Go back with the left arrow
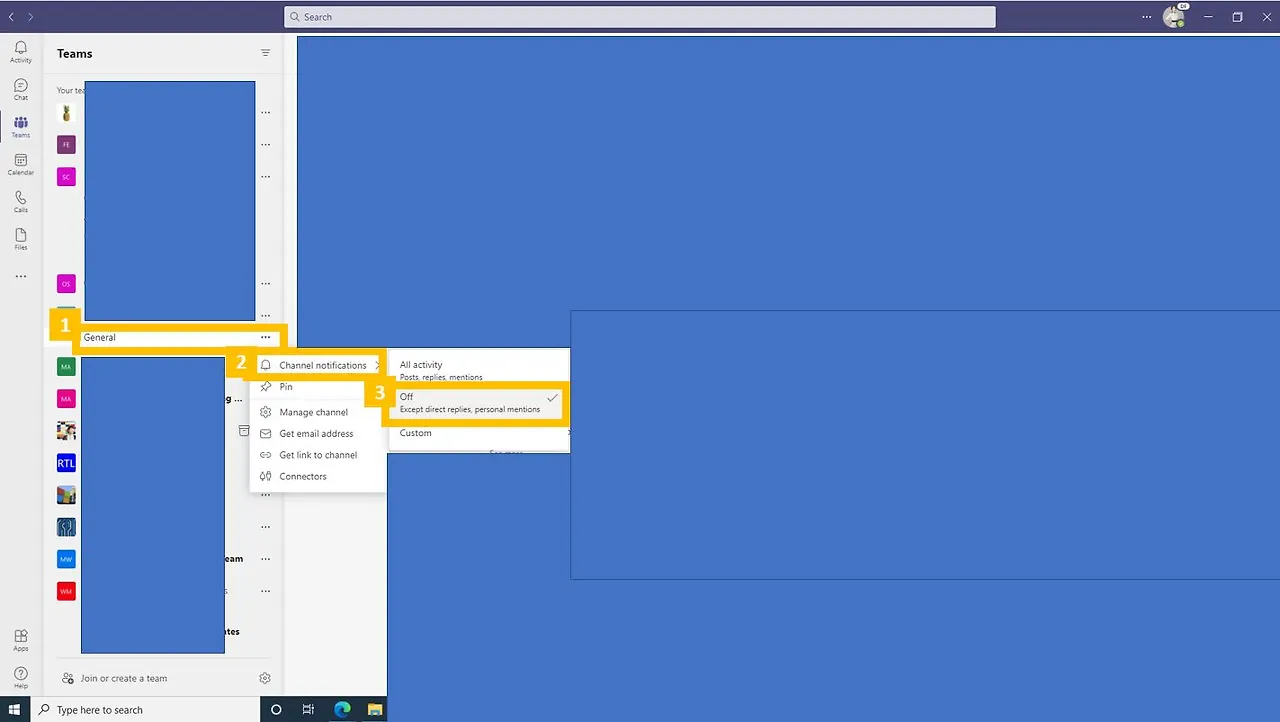 coord(11,17)
